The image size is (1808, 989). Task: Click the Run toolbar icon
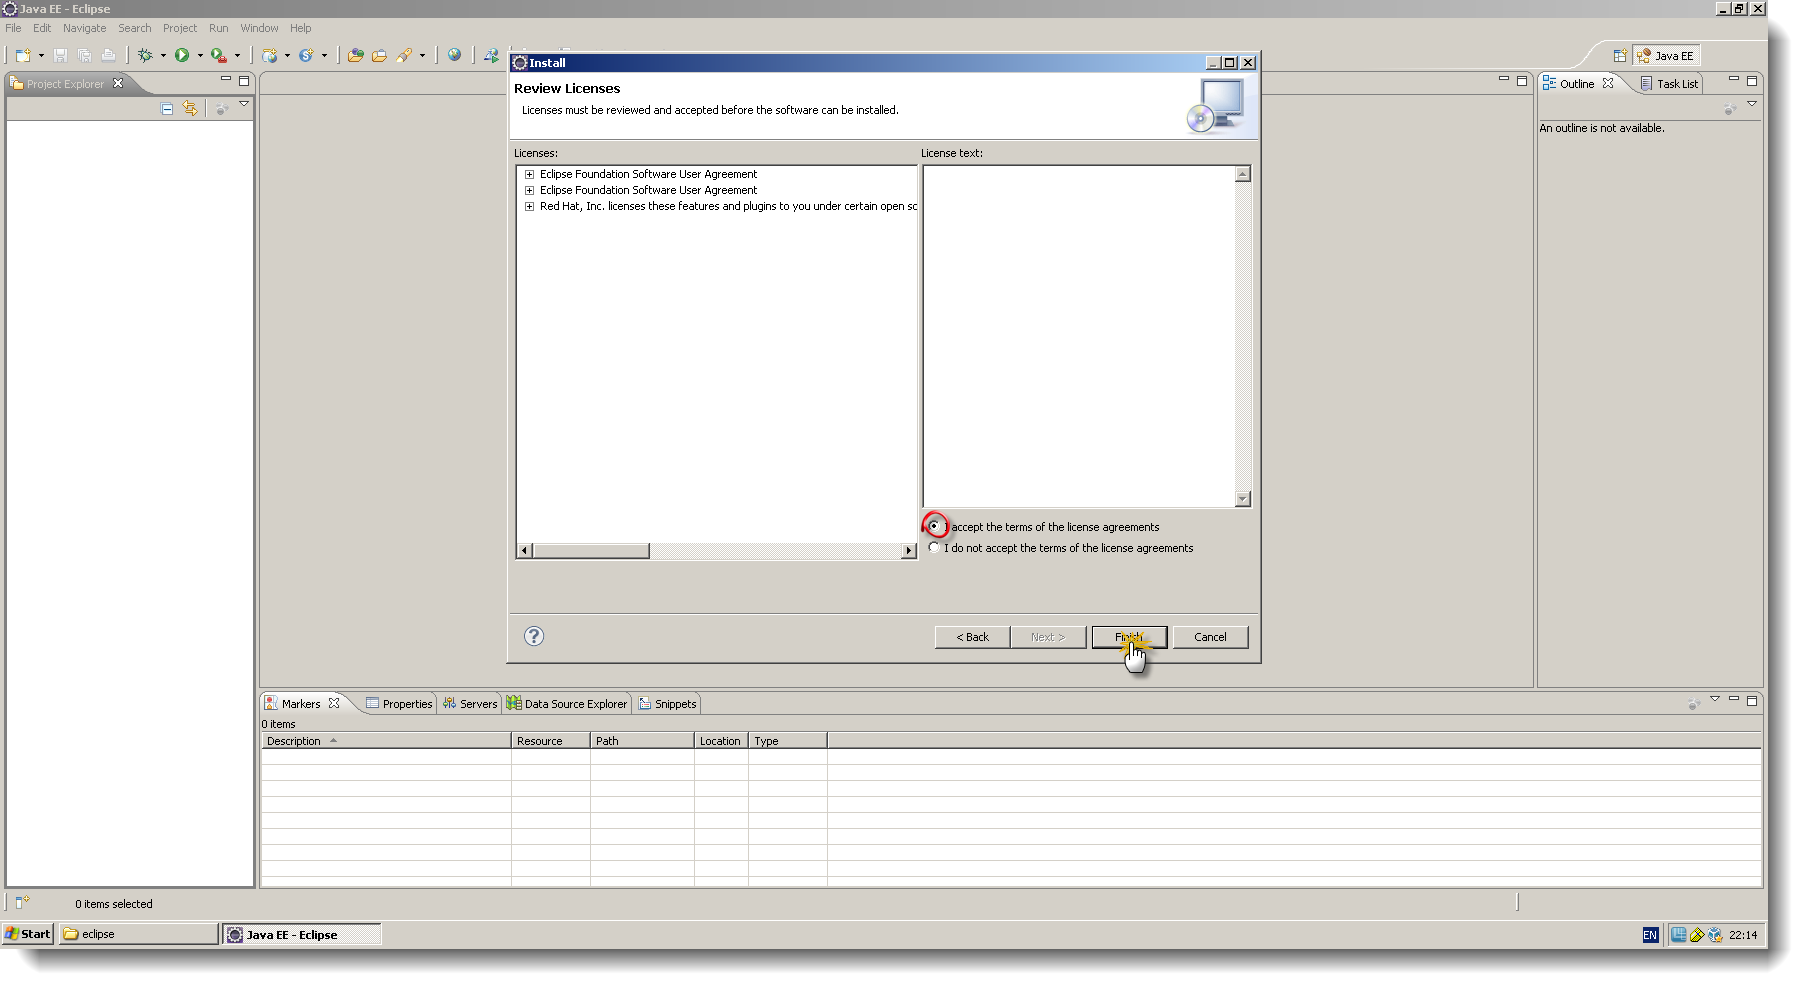coord(182,55)
